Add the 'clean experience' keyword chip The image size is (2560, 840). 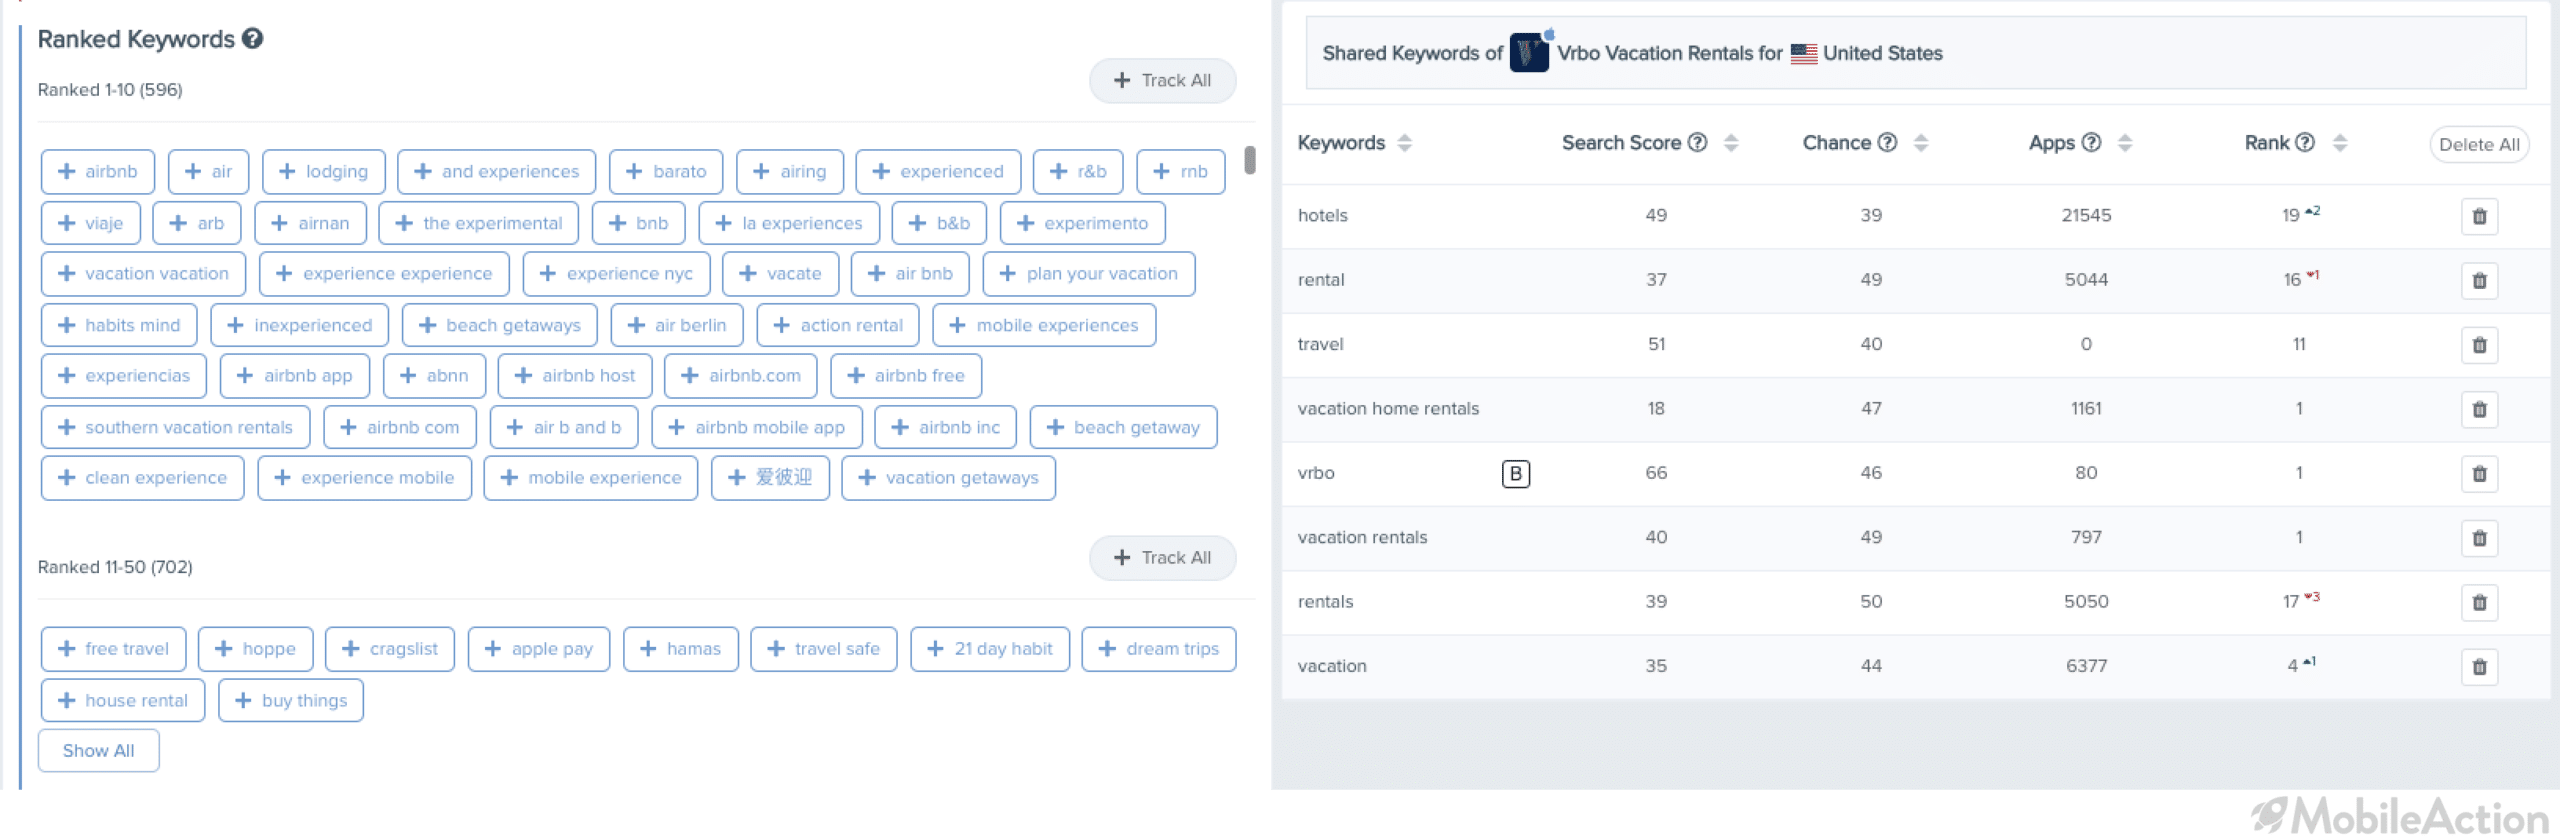142,477
